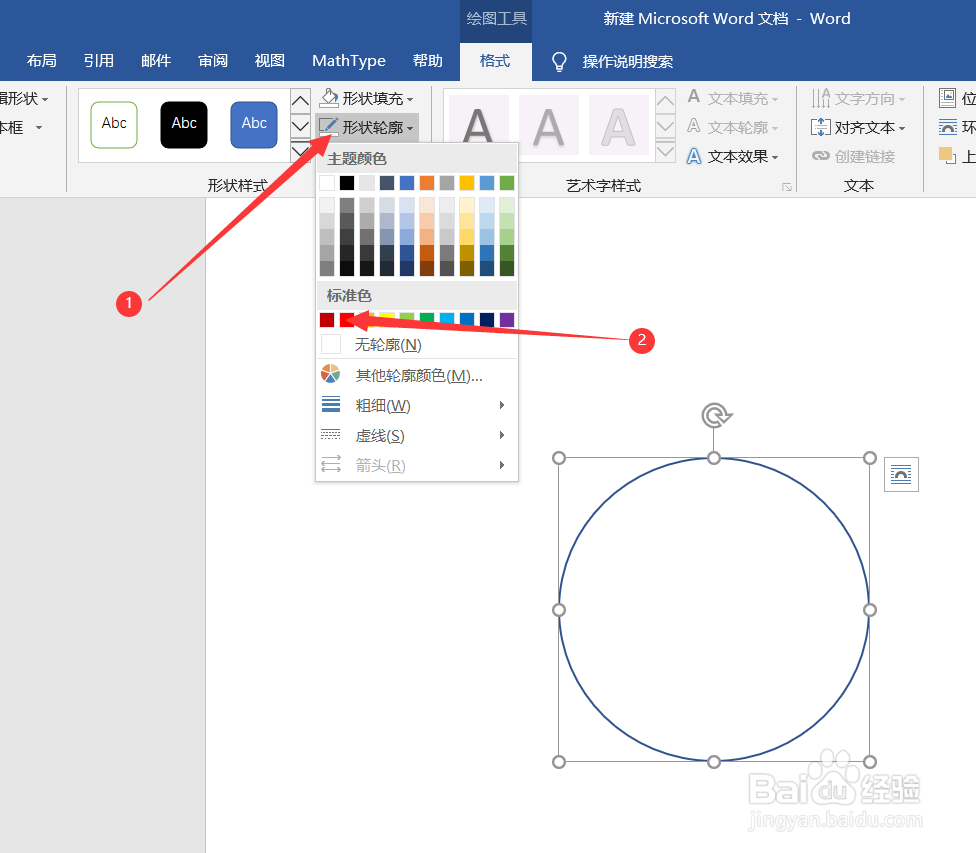This screenshot has width=976, height=853.
Task: Open the 布局 (Layout) ribbon tab
Action: [42, 61]
